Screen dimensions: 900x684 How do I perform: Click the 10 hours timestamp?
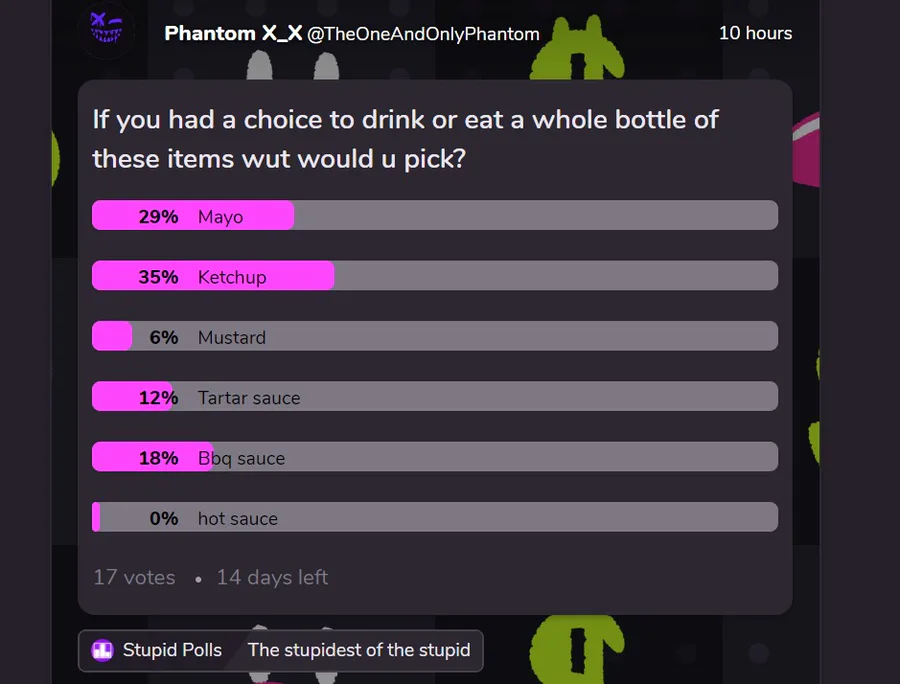tap(755, 33)
